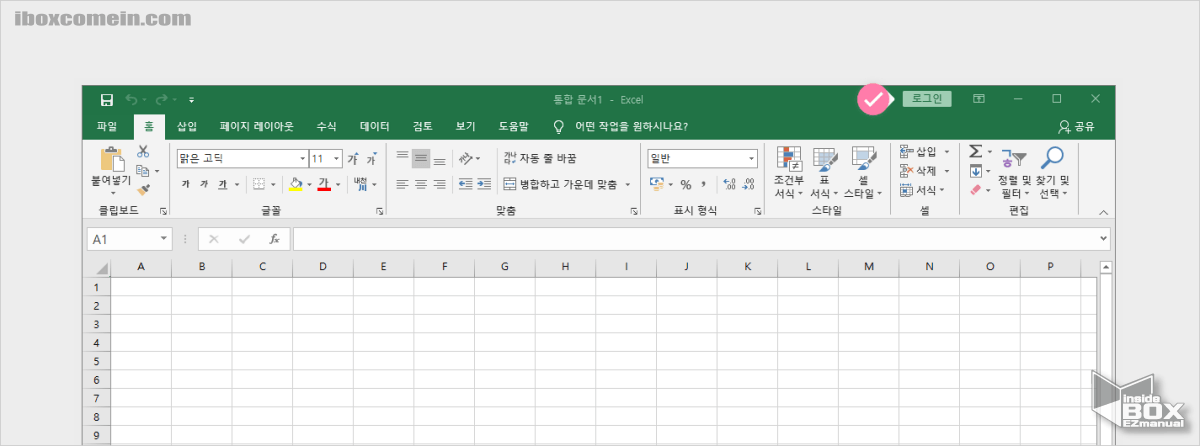Click the Accounting number format currency icon
The image size is (1200, 446).
656,184
